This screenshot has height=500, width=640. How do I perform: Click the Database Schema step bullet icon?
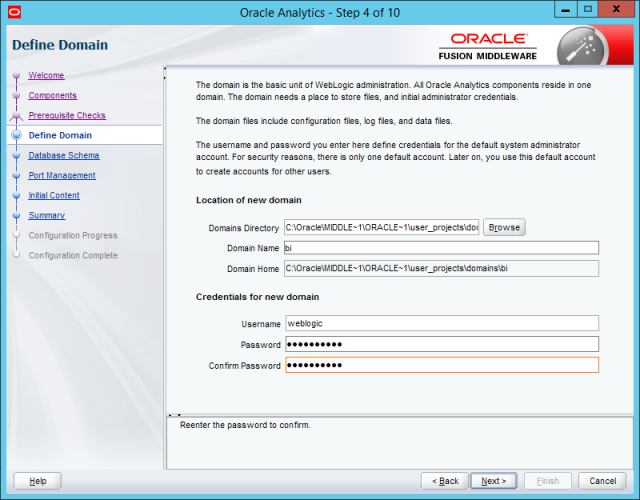click(16, 156)
